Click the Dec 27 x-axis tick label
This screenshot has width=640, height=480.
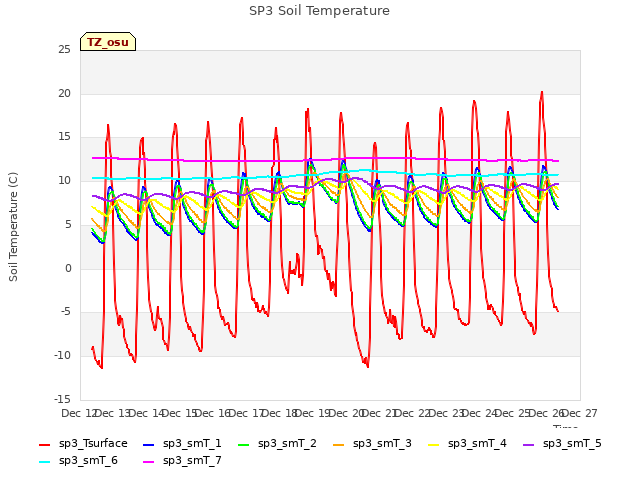click(581, 413)
